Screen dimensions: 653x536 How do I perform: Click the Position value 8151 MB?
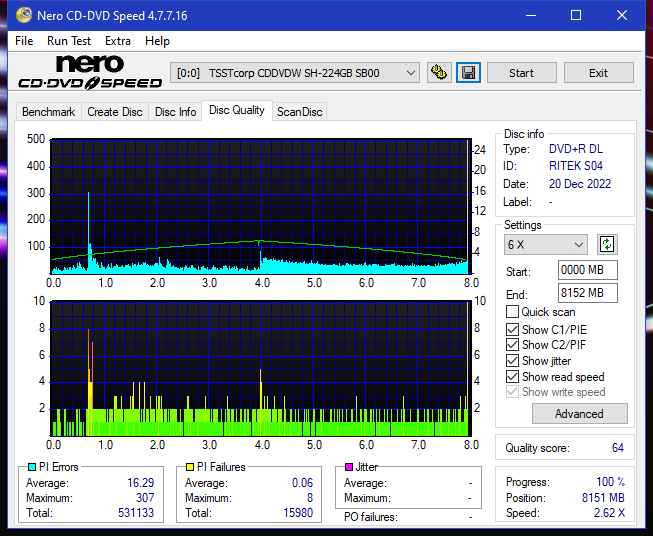(x=603, y=498)
